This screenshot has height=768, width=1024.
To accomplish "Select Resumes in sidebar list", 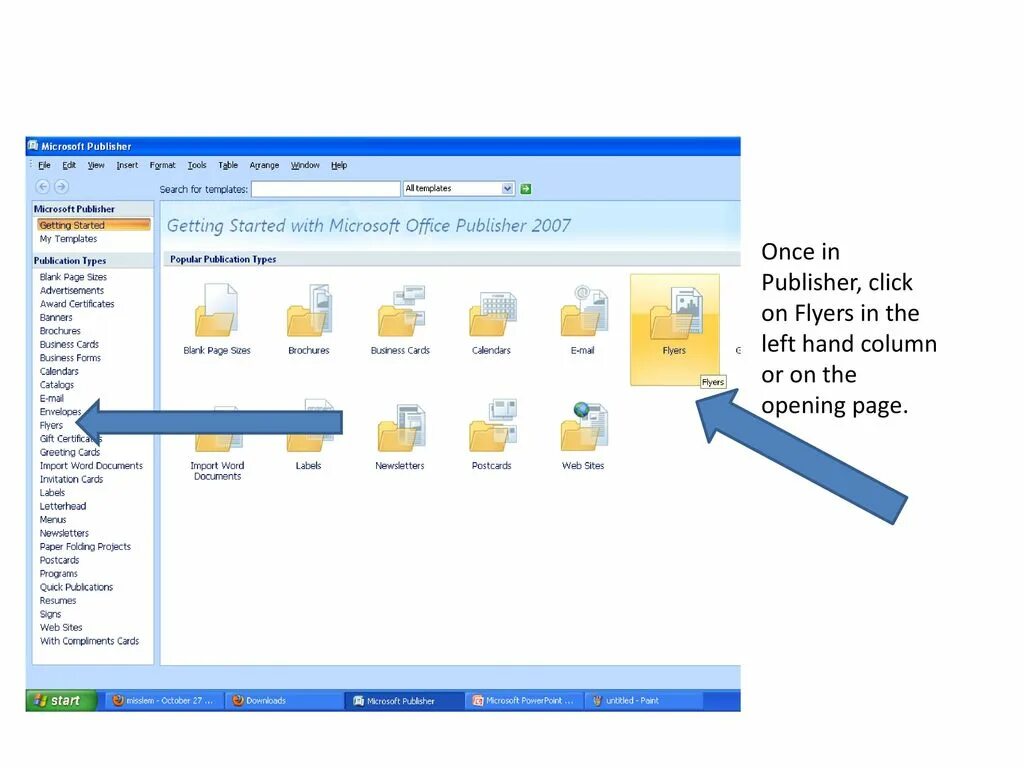I will (58, 601).
